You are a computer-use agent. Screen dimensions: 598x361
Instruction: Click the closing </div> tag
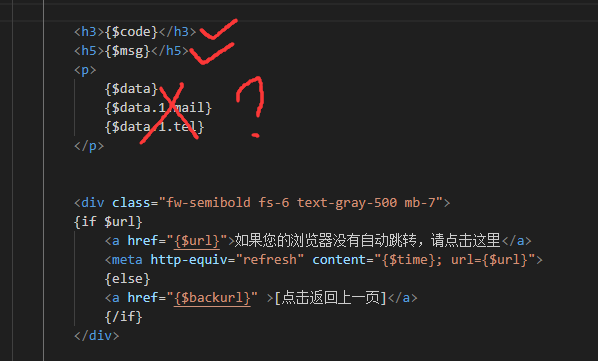point(96,336)
